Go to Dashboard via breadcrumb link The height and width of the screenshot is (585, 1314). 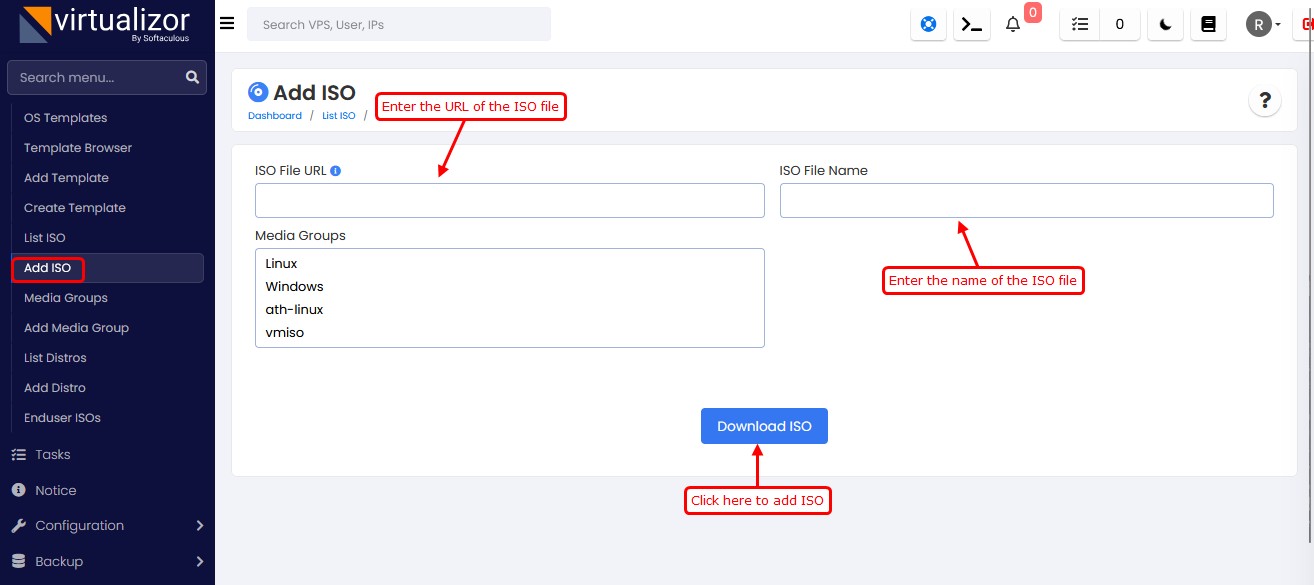(x=274, y=115)
